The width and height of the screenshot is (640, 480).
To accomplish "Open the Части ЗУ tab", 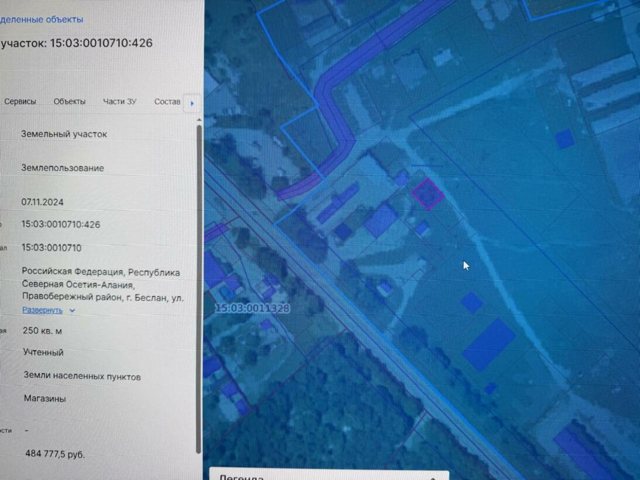I will 119,102.
